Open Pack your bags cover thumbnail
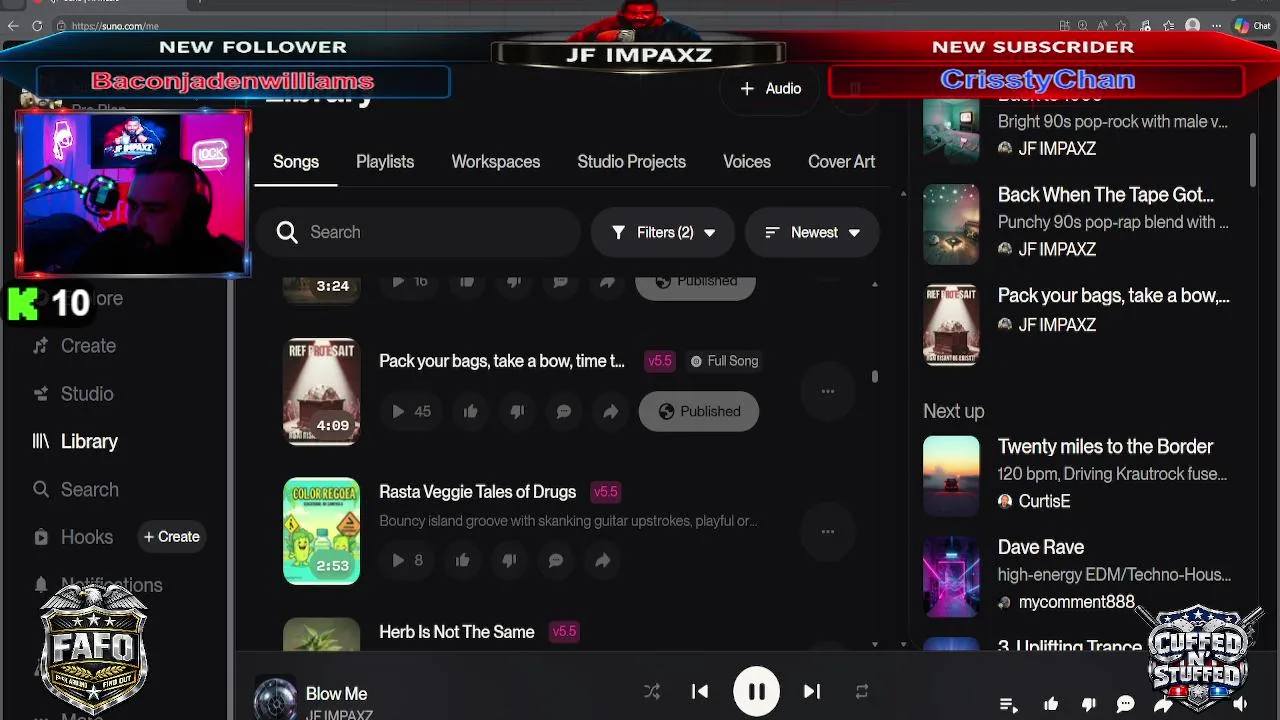 click(321, 391)
